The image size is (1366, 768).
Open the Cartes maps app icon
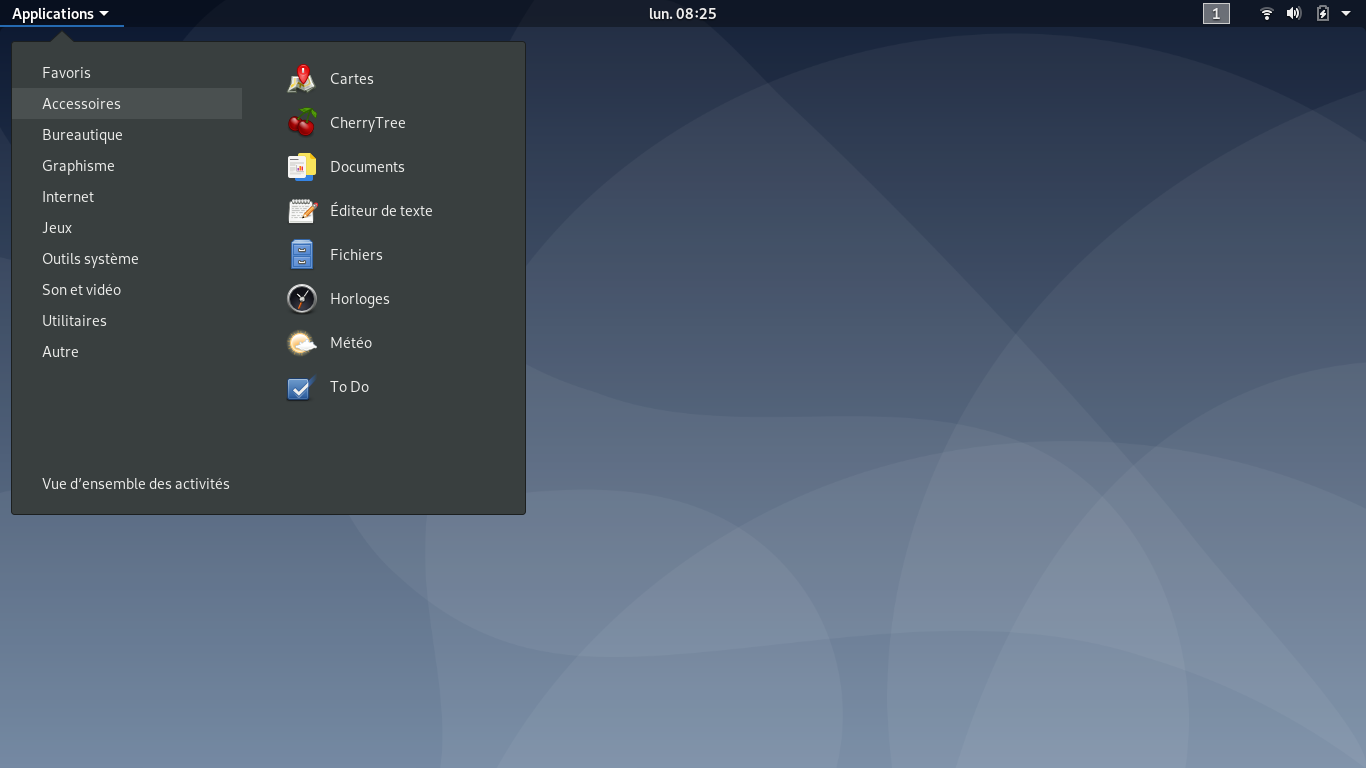tap(302, 79)
